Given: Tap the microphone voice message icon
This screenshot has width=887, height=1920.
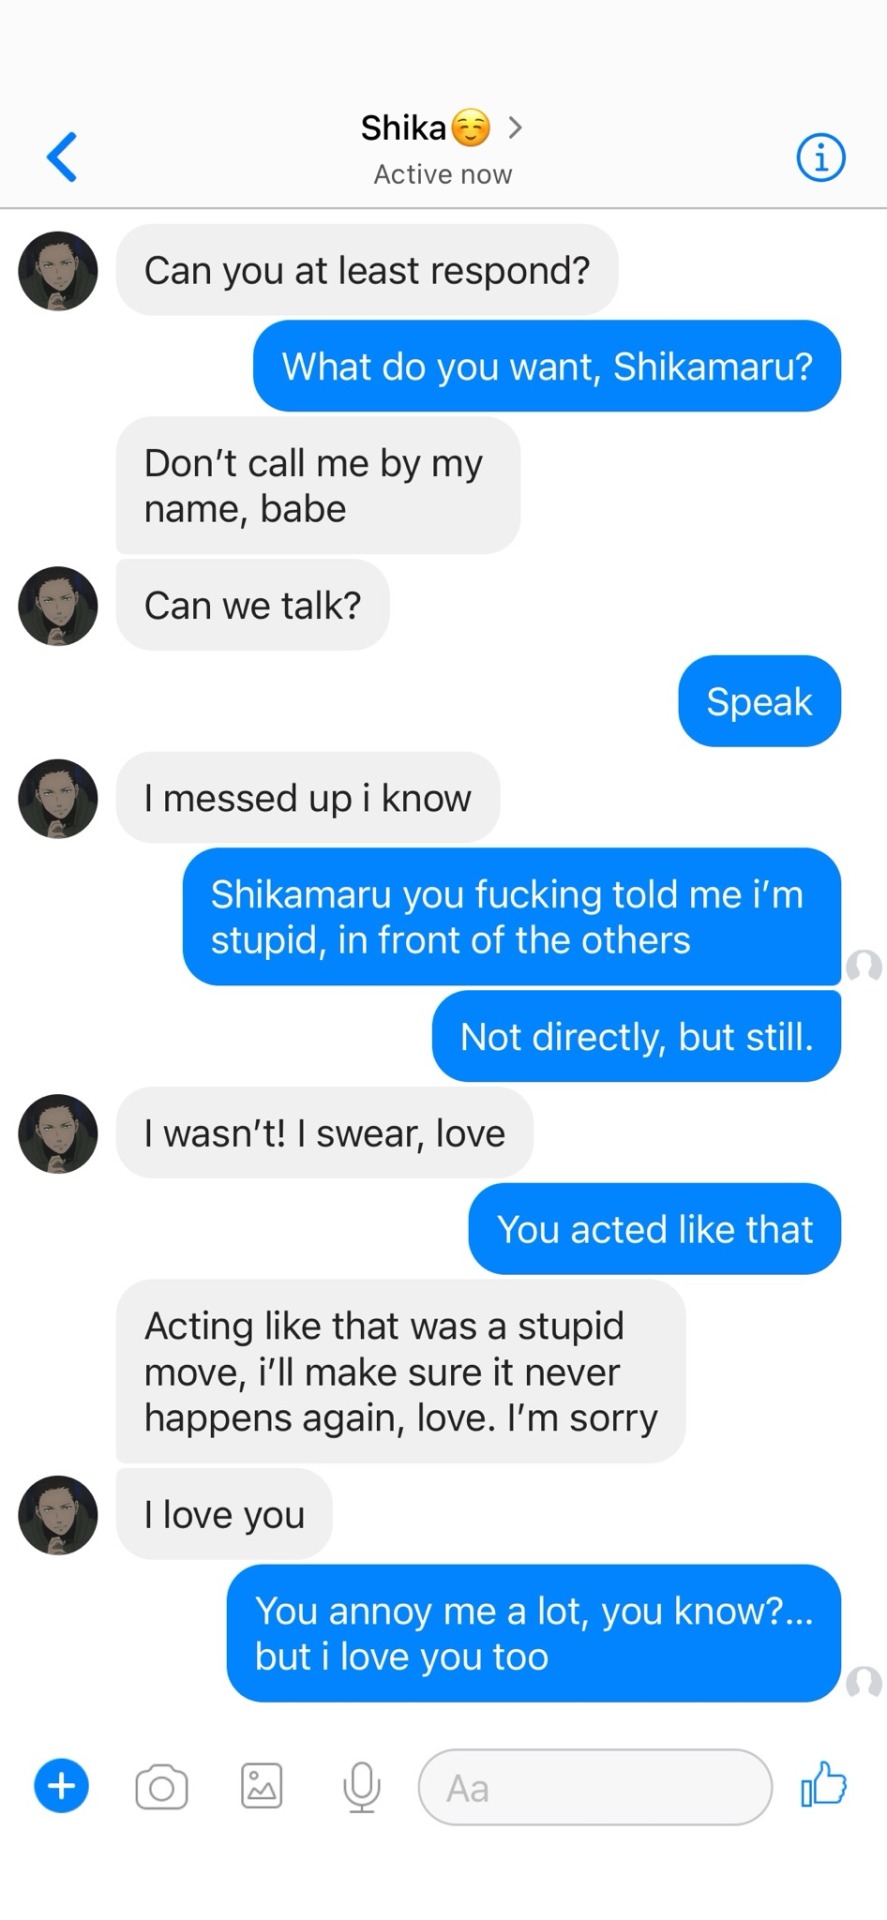Looking at the screenshot, I should (x=361, y=1786).
